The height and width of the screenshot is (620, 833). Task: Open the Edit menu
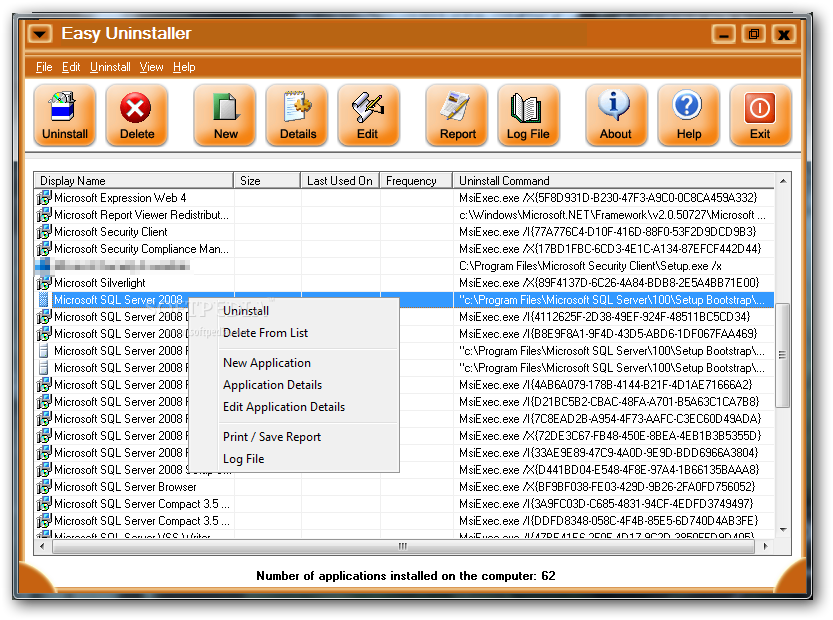click(x=71, y=67)
